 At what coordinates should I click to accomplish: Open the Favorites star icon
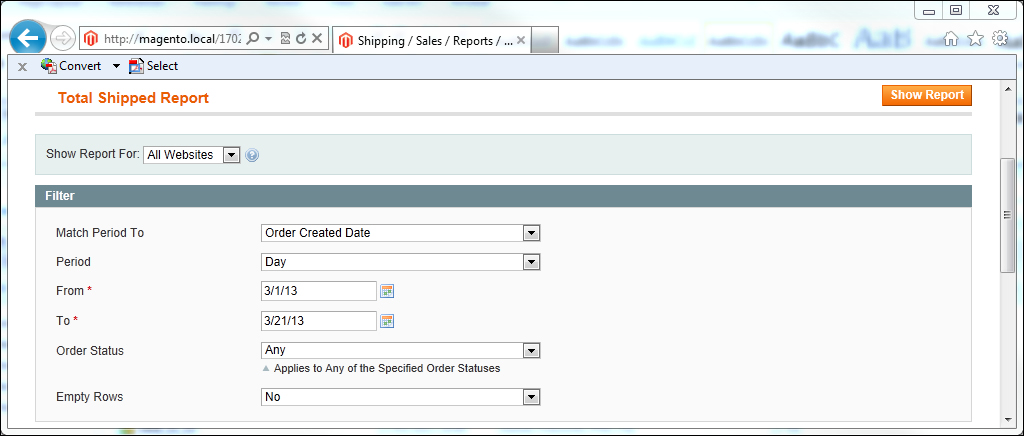point(975,39)
